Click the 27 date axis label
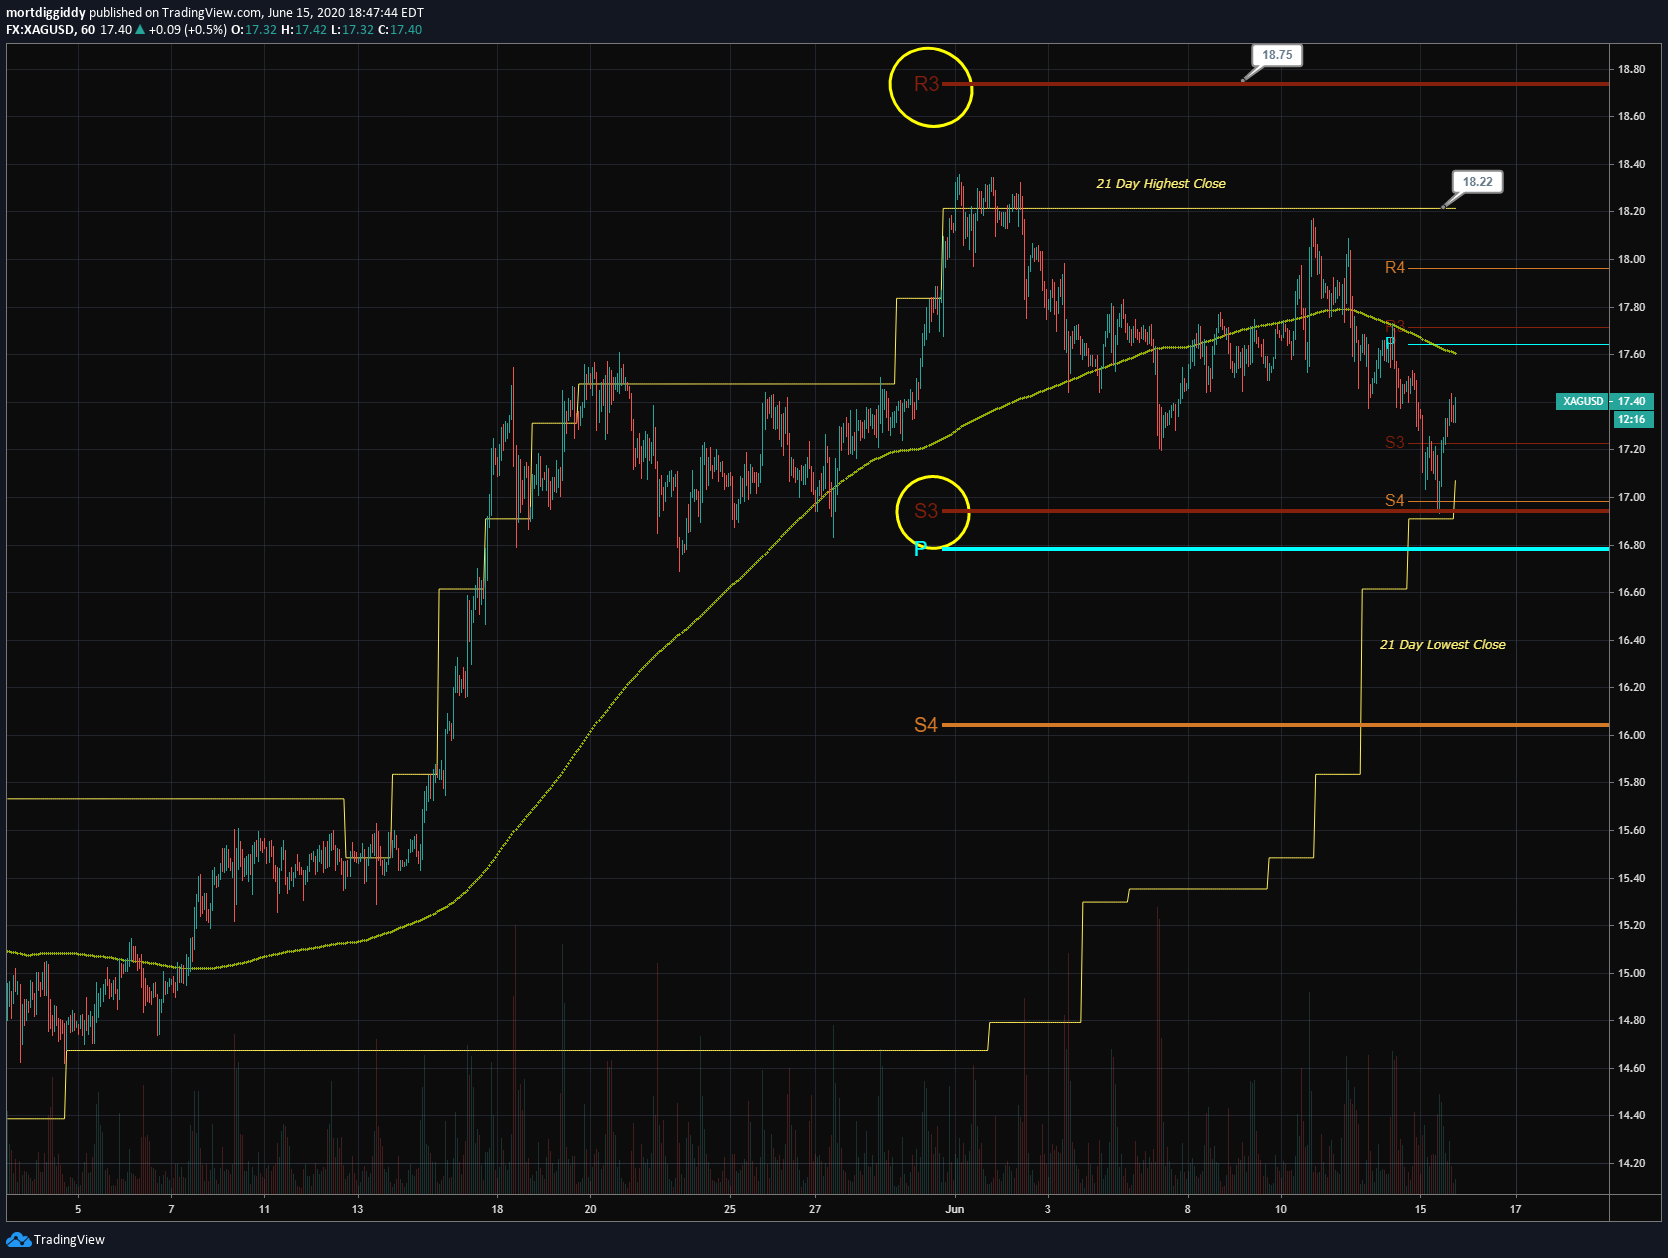 pos(815,1209)
